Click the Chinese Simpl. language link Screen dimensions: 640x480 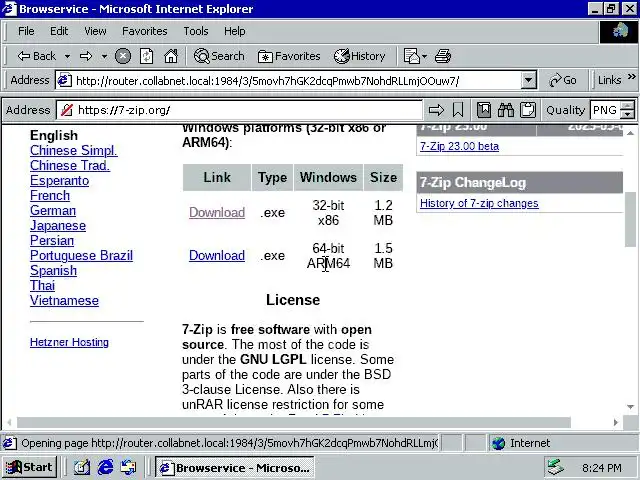tap(73, 151)
